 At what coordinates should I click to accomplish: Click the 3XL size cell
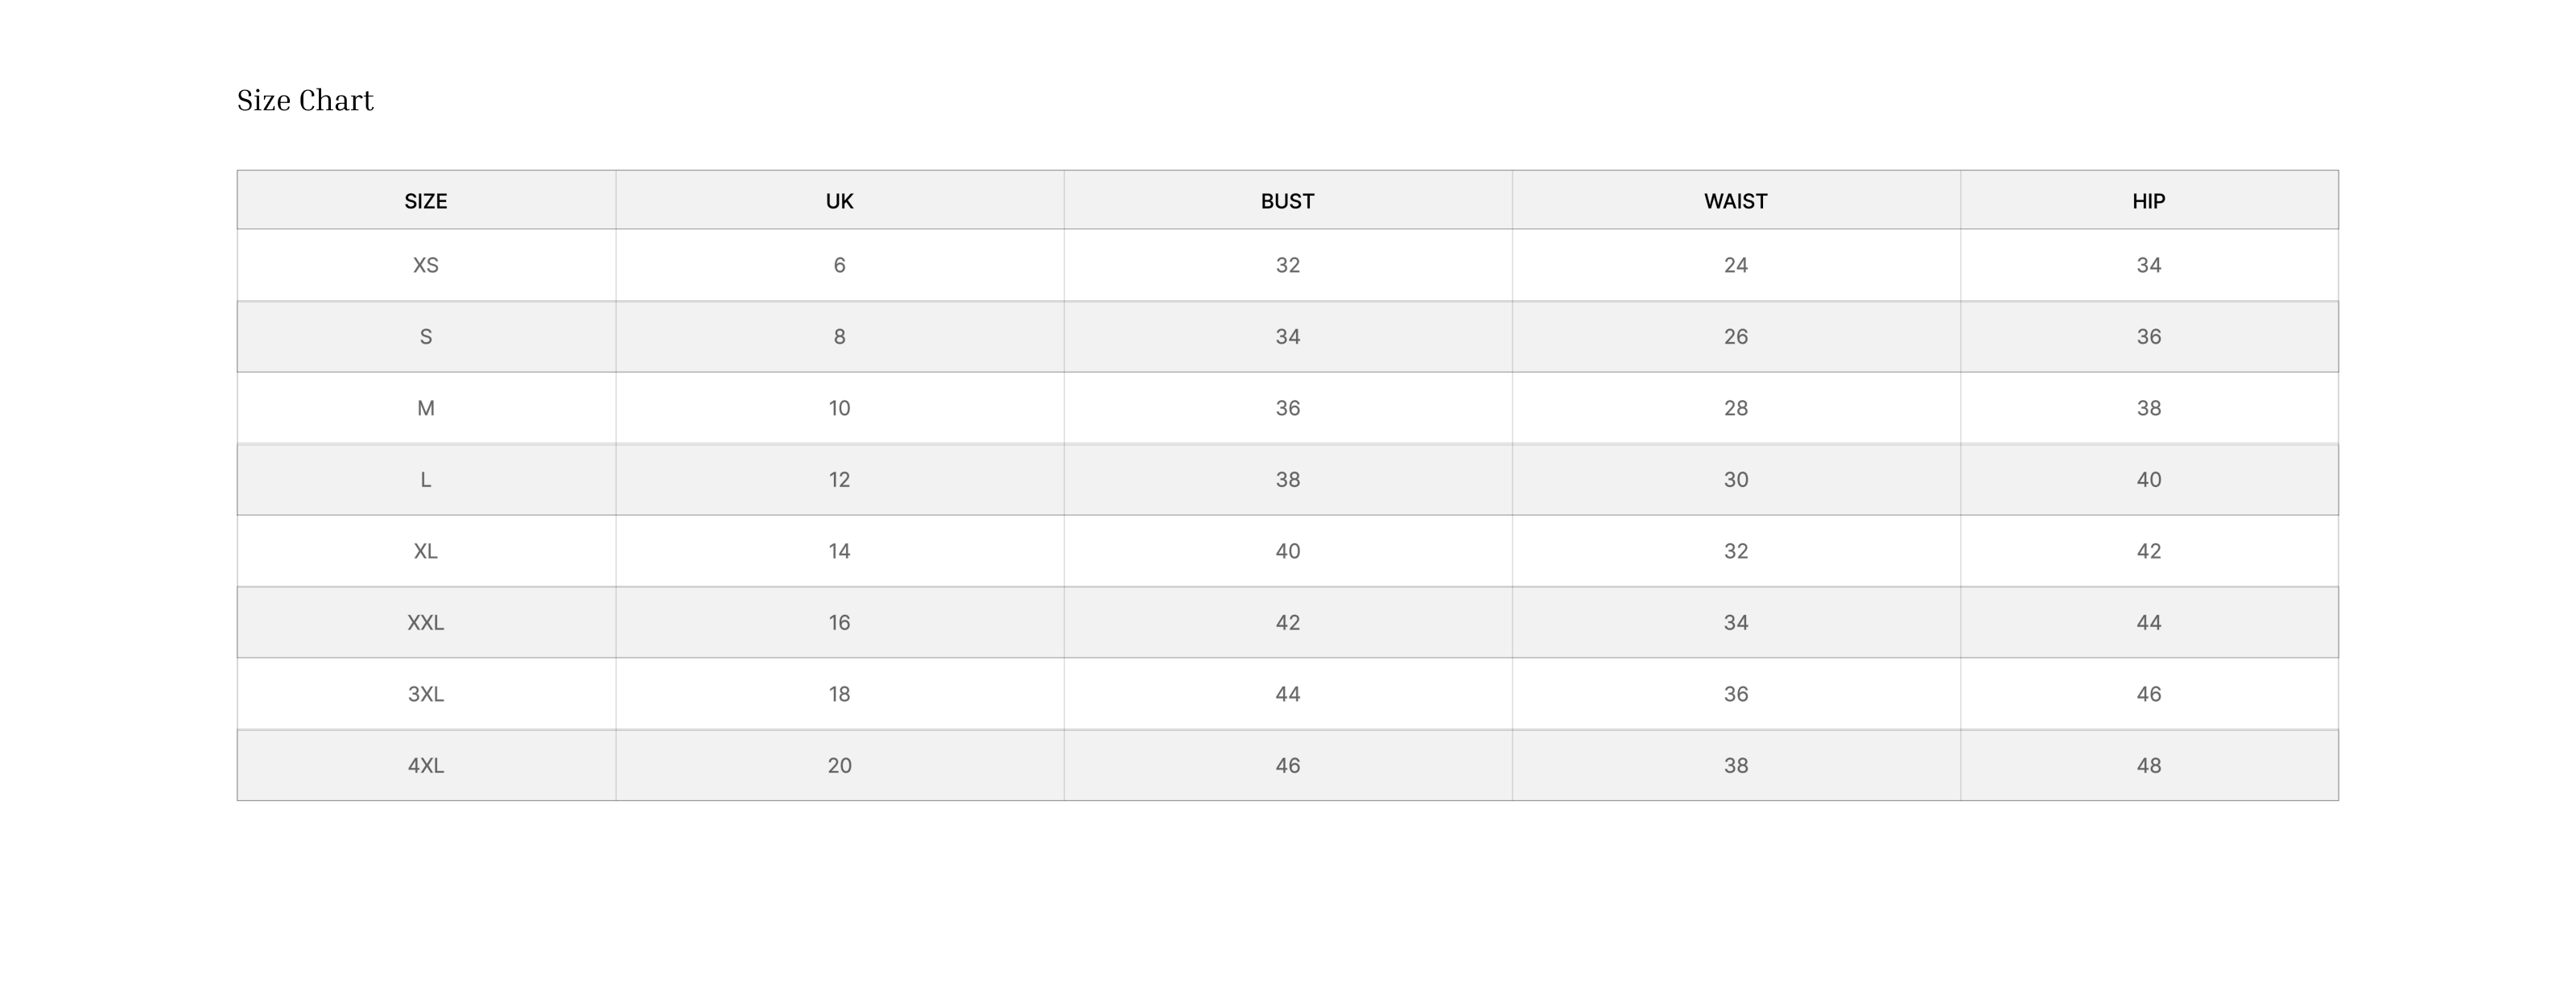[x=426, y=694]
